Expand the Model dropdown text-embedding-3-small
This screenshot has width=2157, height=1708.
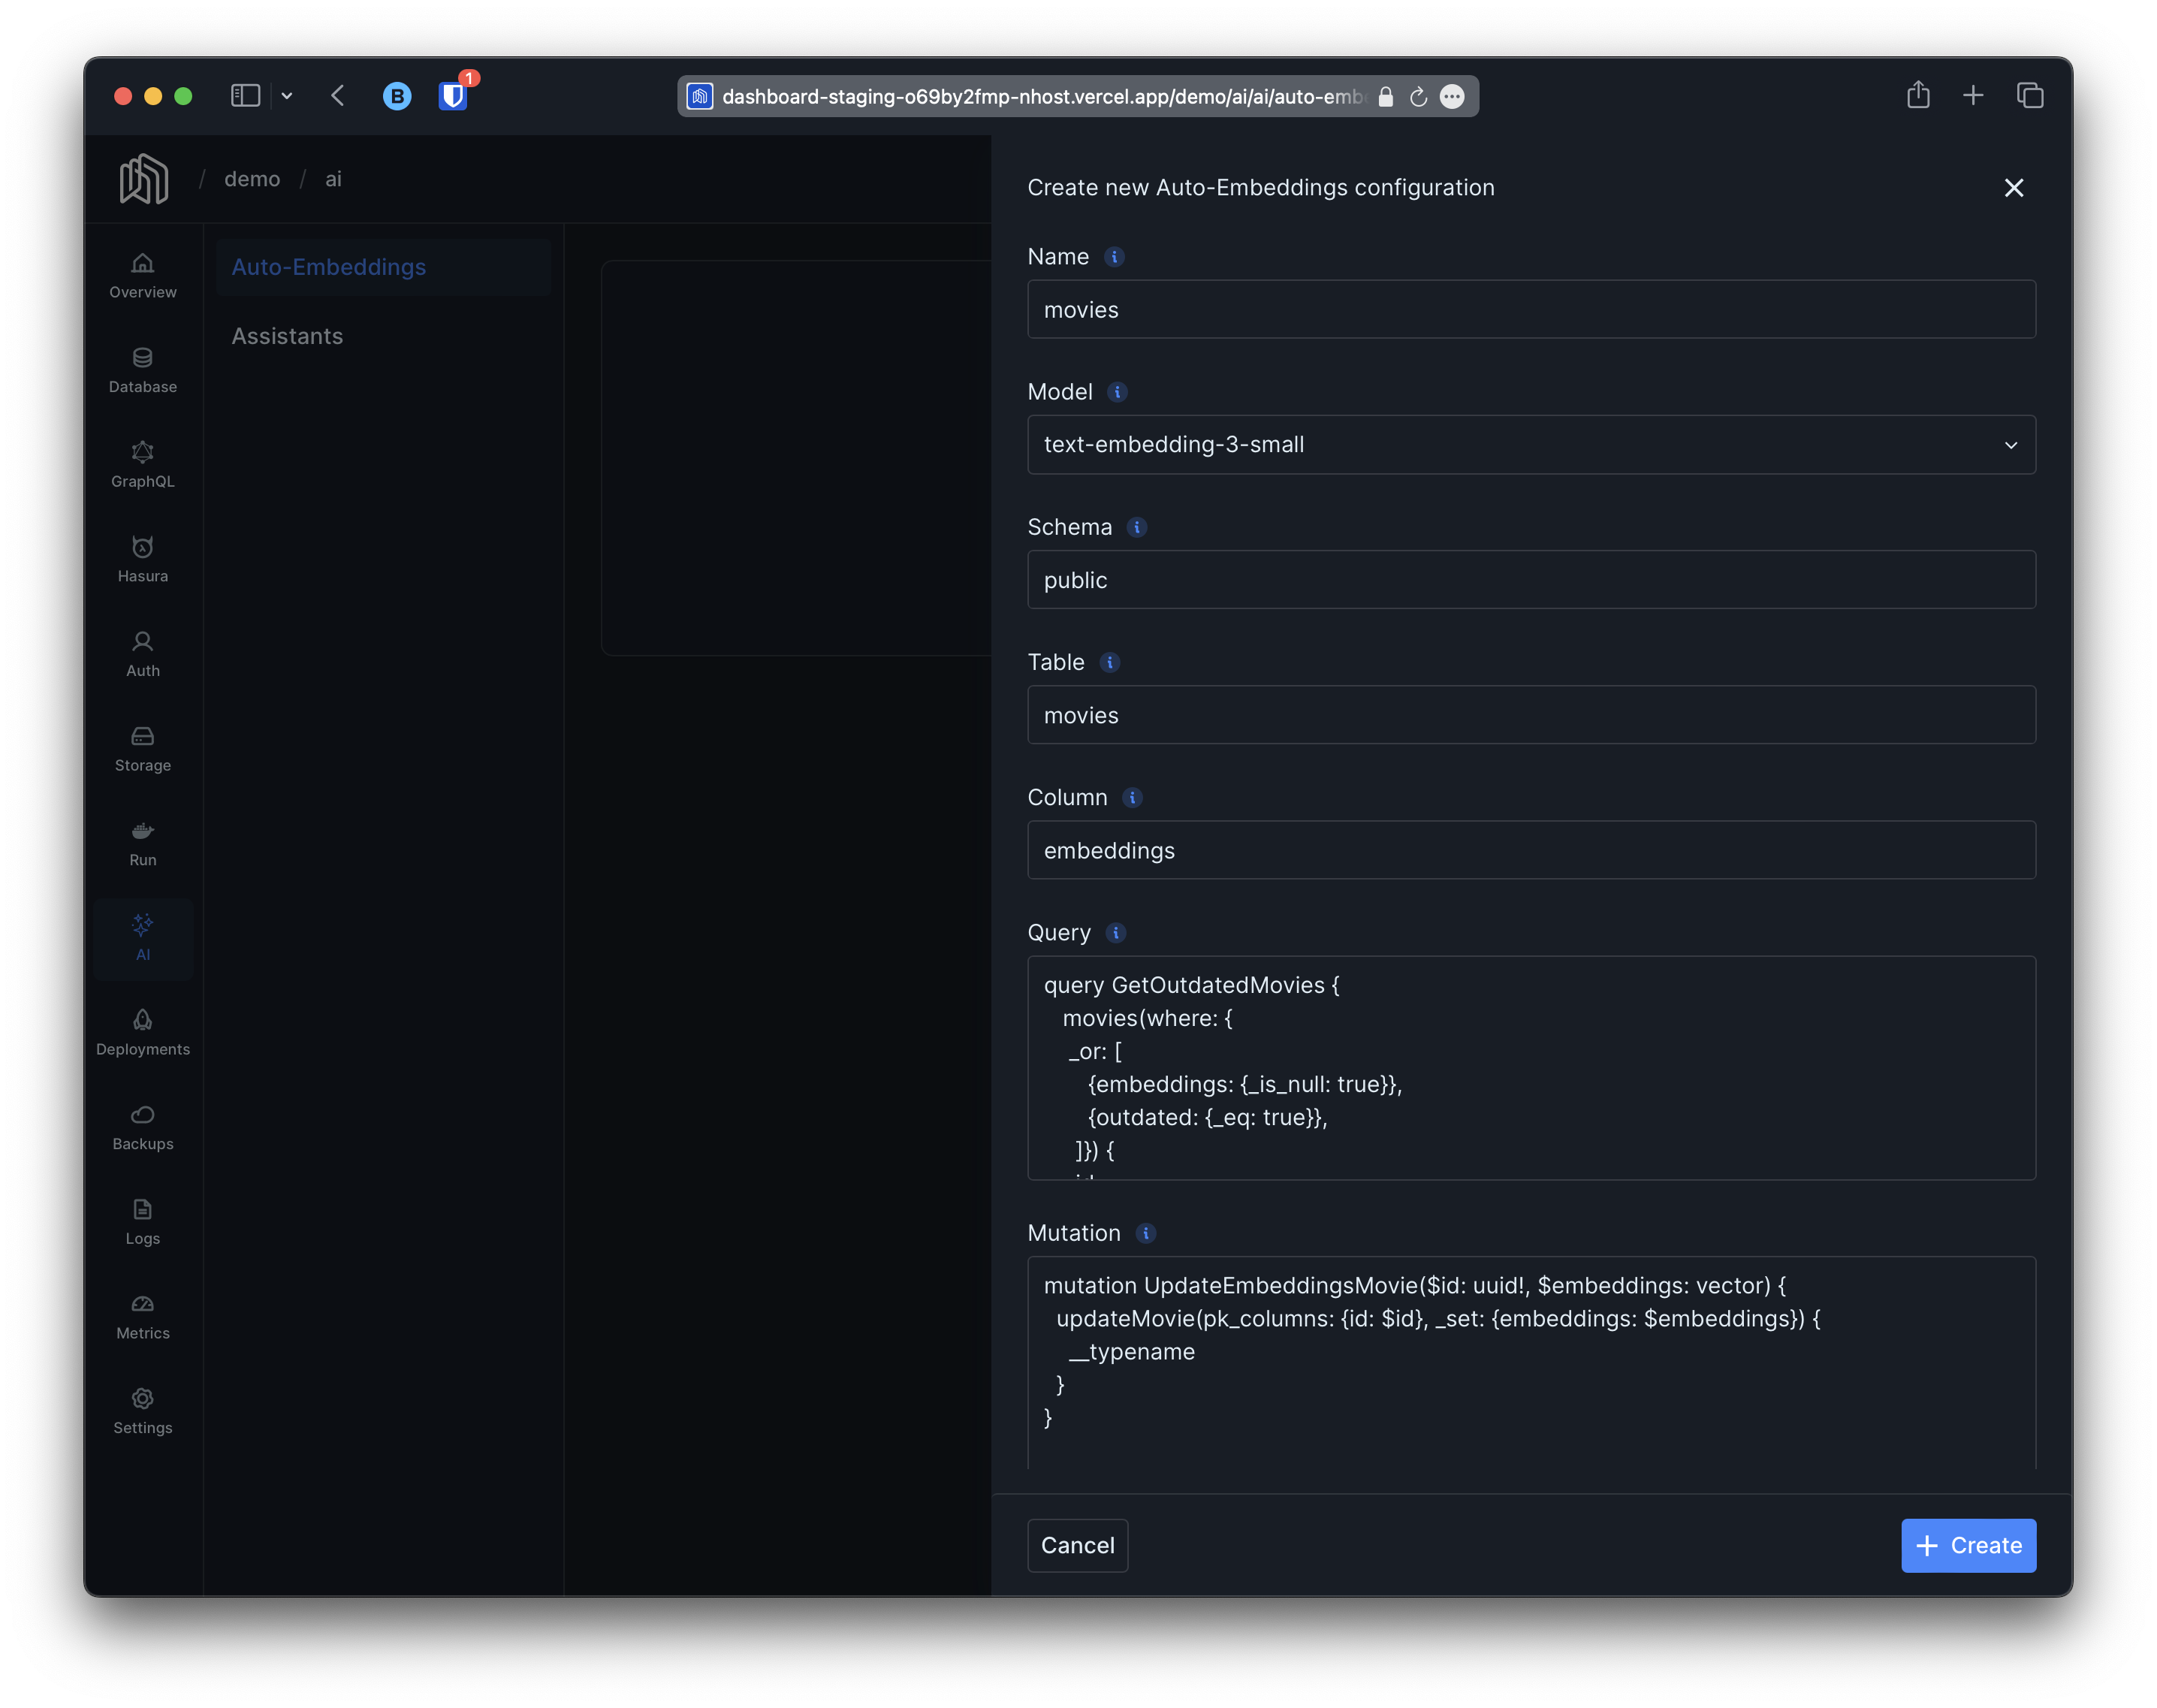(1531, 445)
